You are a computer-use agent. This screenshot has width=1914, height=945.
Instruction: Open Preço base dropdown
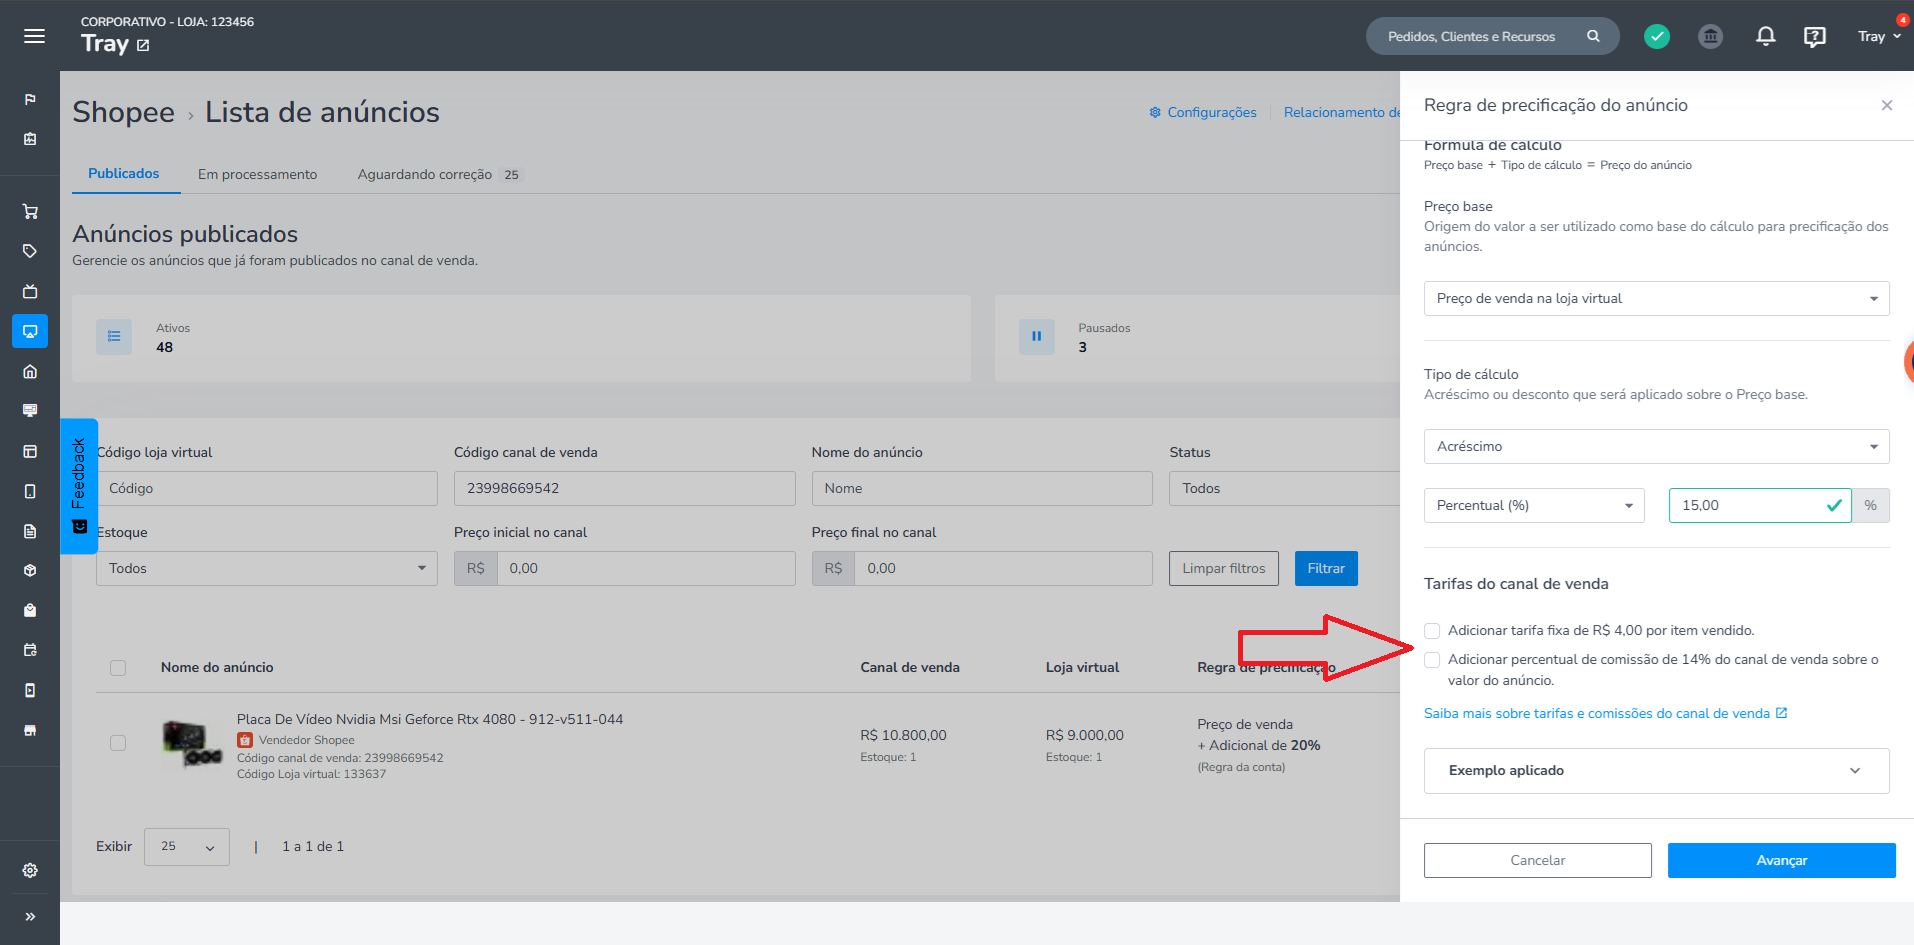click(x=1656, y=298)
